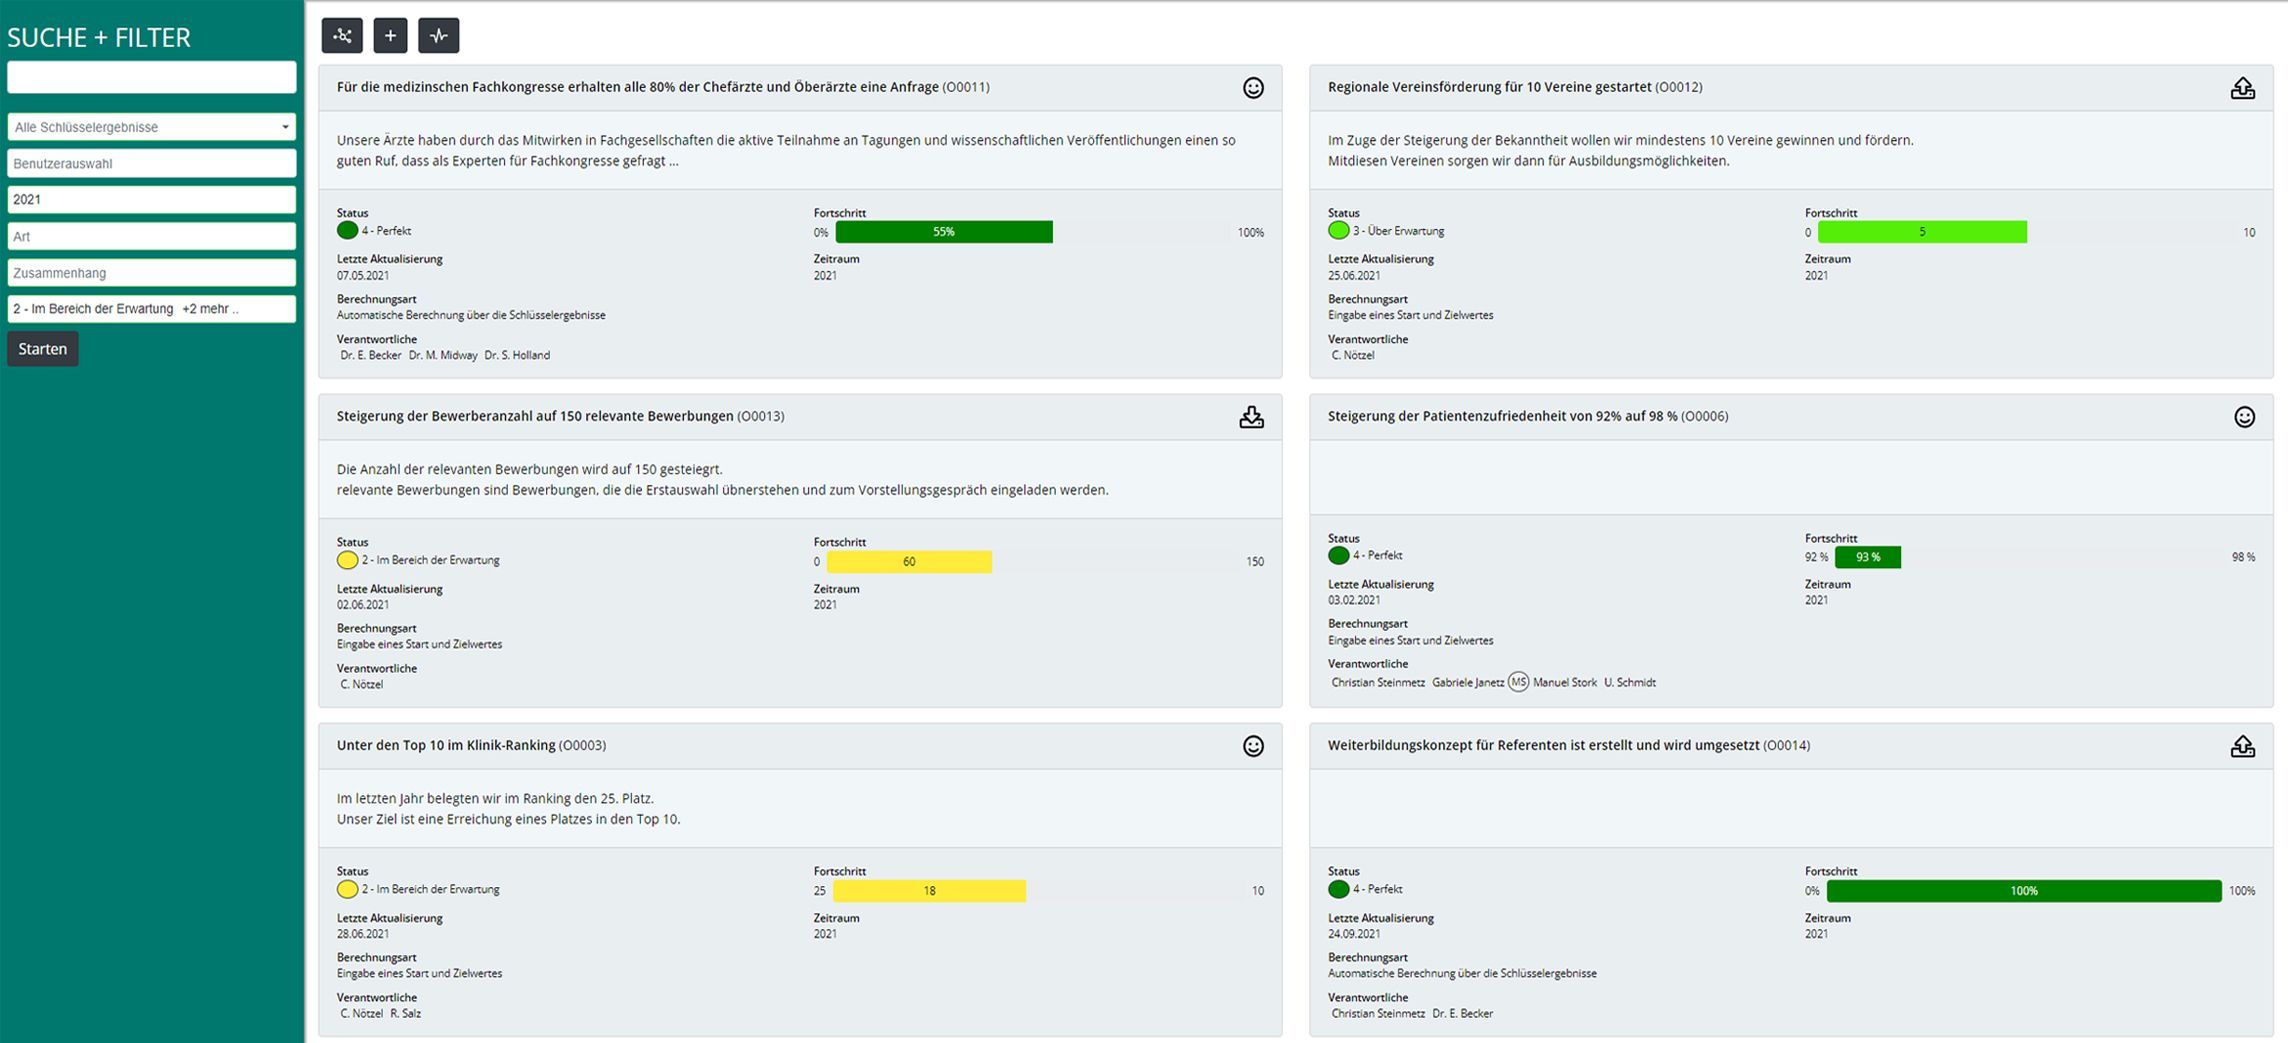The width and height of the screenshot is (2288, 1043).
Task: Click the 55% progress bar of O0011
Action: 944,232
